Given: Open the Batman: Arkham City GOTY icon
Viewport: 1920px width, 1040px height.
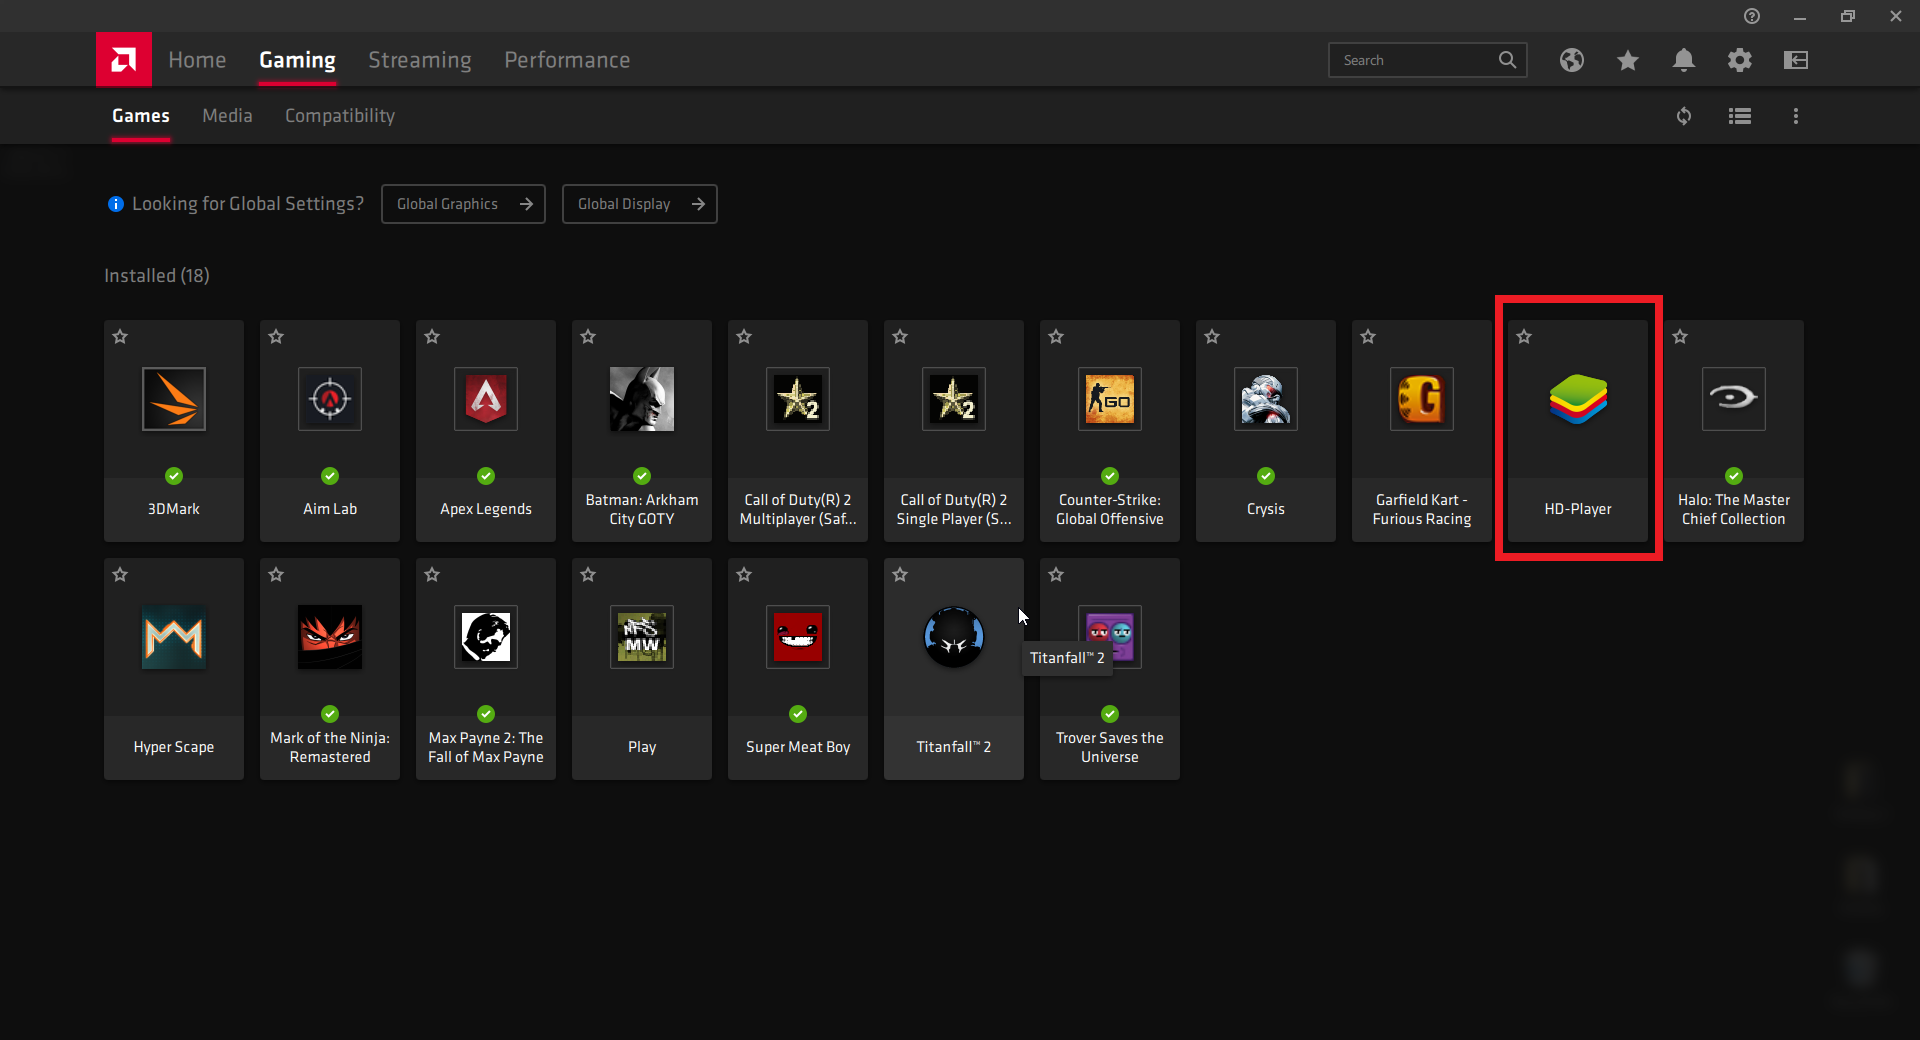Looking at the screenshot, I should tap(642, 399).
